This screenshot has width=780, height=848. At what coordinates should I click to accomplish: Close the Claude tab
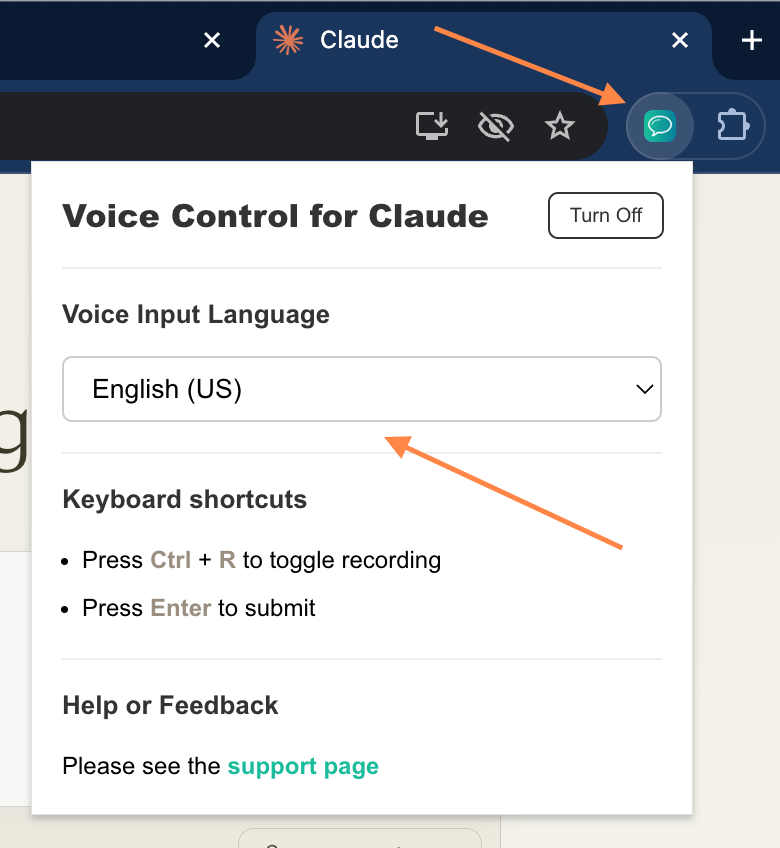pos(680,40)
